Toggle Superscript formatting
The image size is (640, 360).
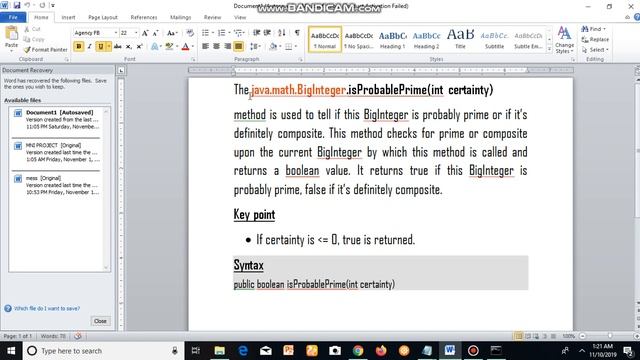(x=139, y=47)
